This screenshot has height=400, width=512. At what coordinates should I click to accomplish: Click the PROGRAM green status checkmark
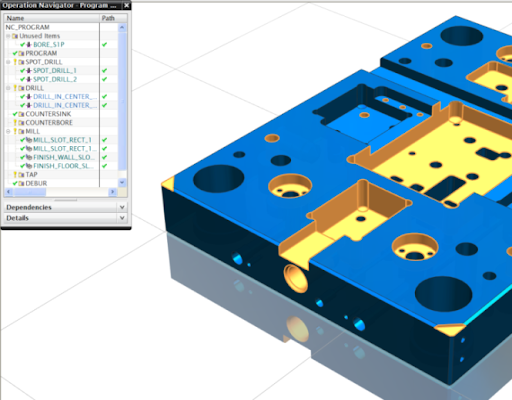click(15, 53)
